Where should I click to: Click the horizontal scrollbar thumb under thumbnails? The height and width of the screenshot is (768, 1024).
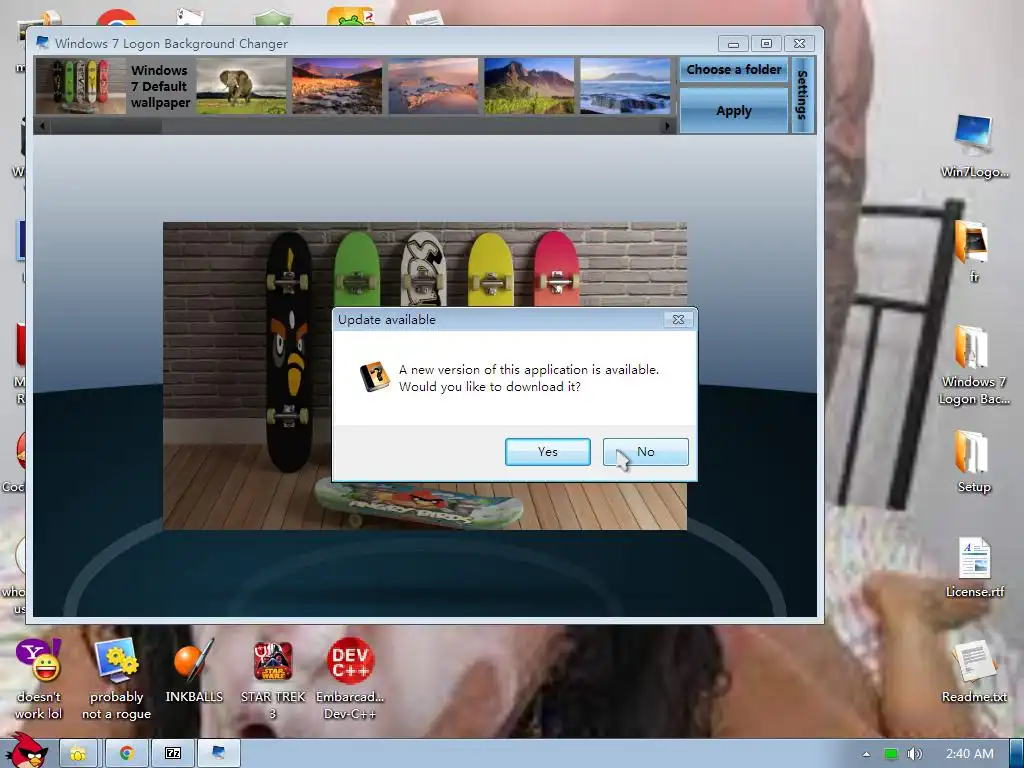pos(106,125)
